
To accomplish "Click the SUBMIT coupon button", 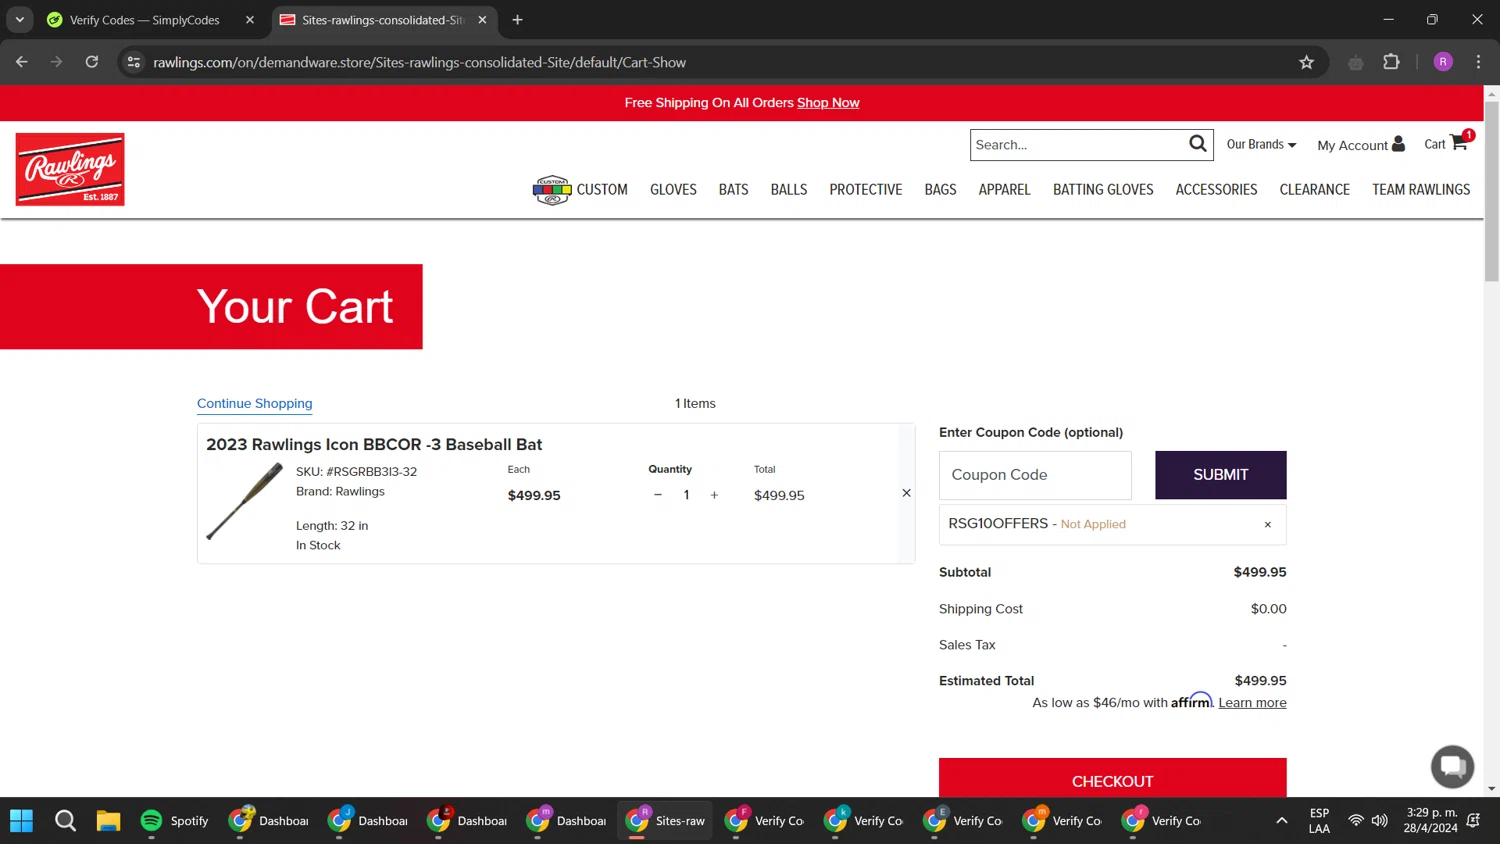I will coord(1220,475).
